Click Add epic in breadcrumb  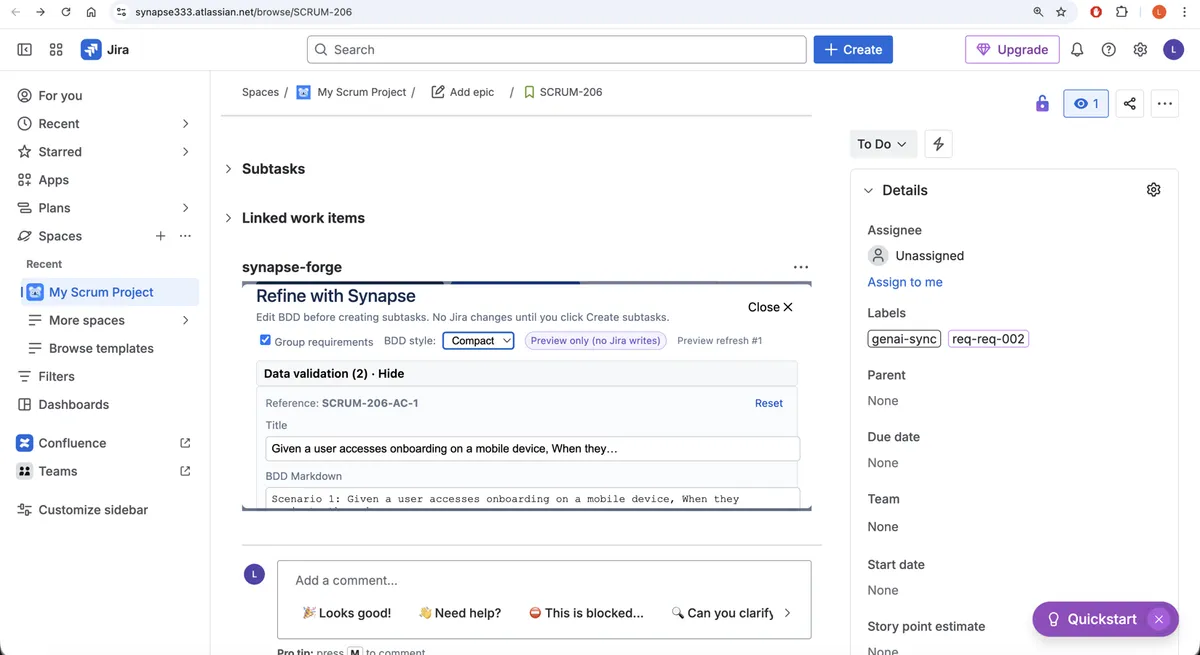[x=462, y=92]
